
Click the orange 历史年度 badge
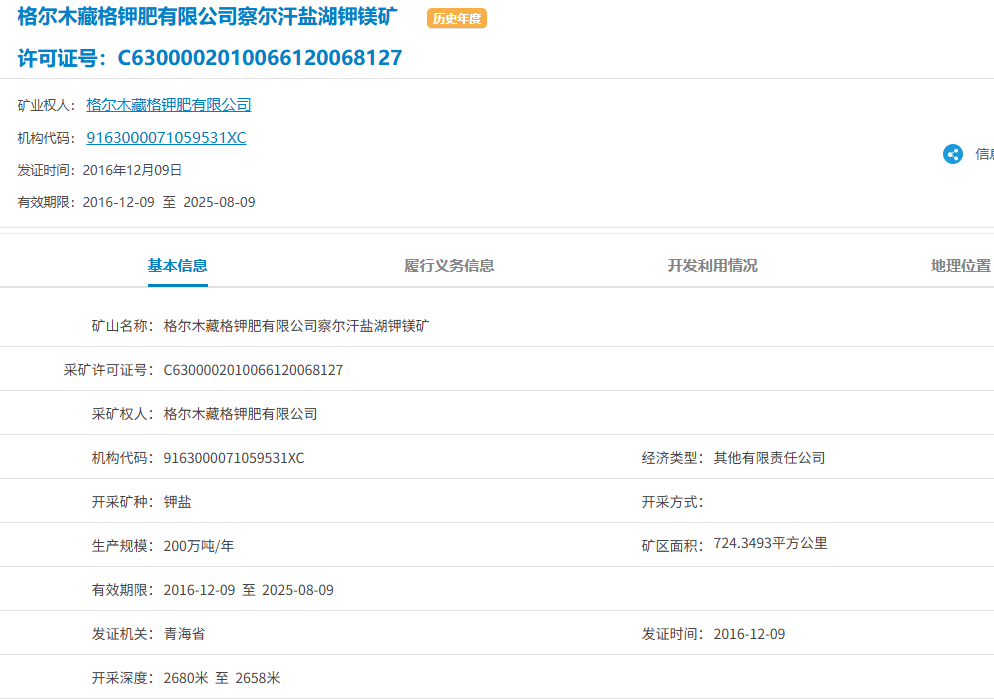(x=457, y=18)
